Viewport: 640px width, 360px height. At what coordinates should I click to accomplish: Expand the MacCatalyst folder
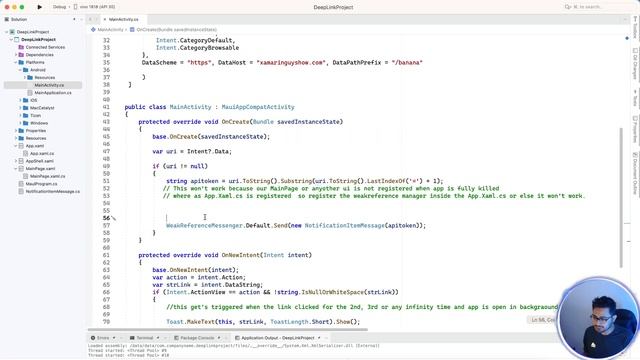click(x=20, y=108)
